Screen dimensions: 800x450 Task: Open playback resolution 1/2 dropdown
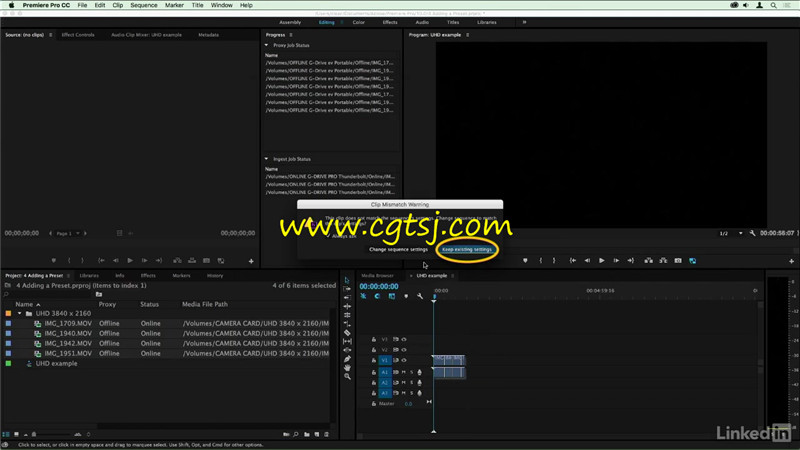tap(731, 233)
